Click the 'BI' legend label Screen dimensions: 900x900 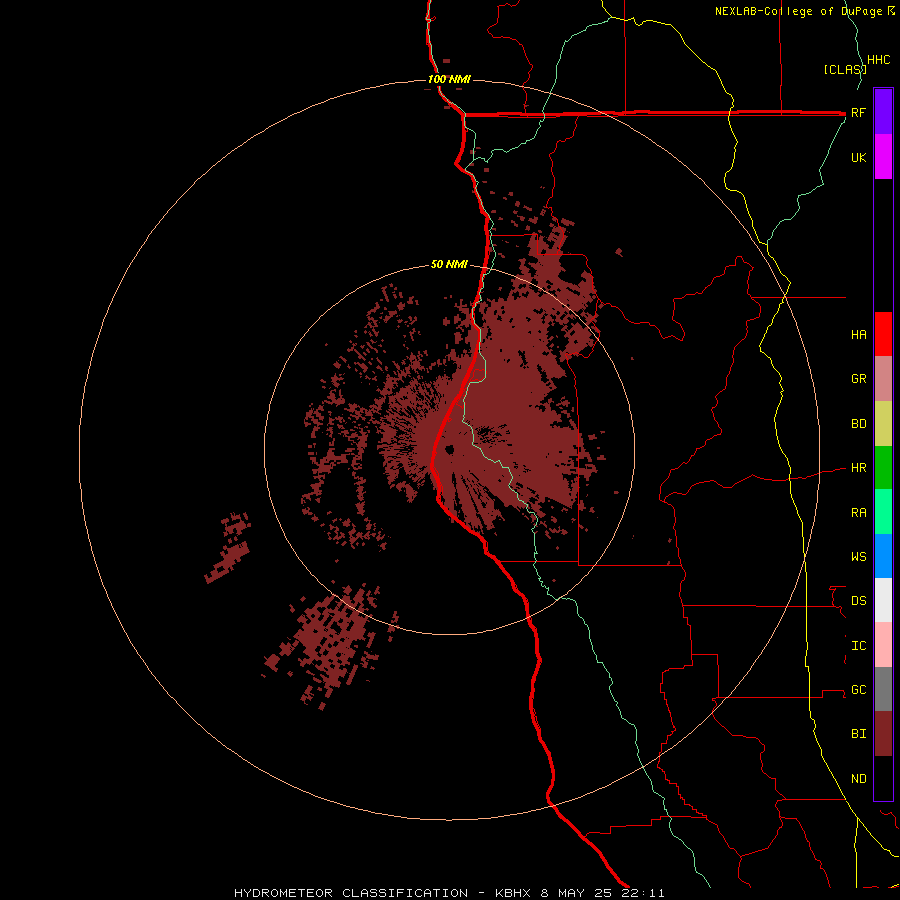pos(858,734)
